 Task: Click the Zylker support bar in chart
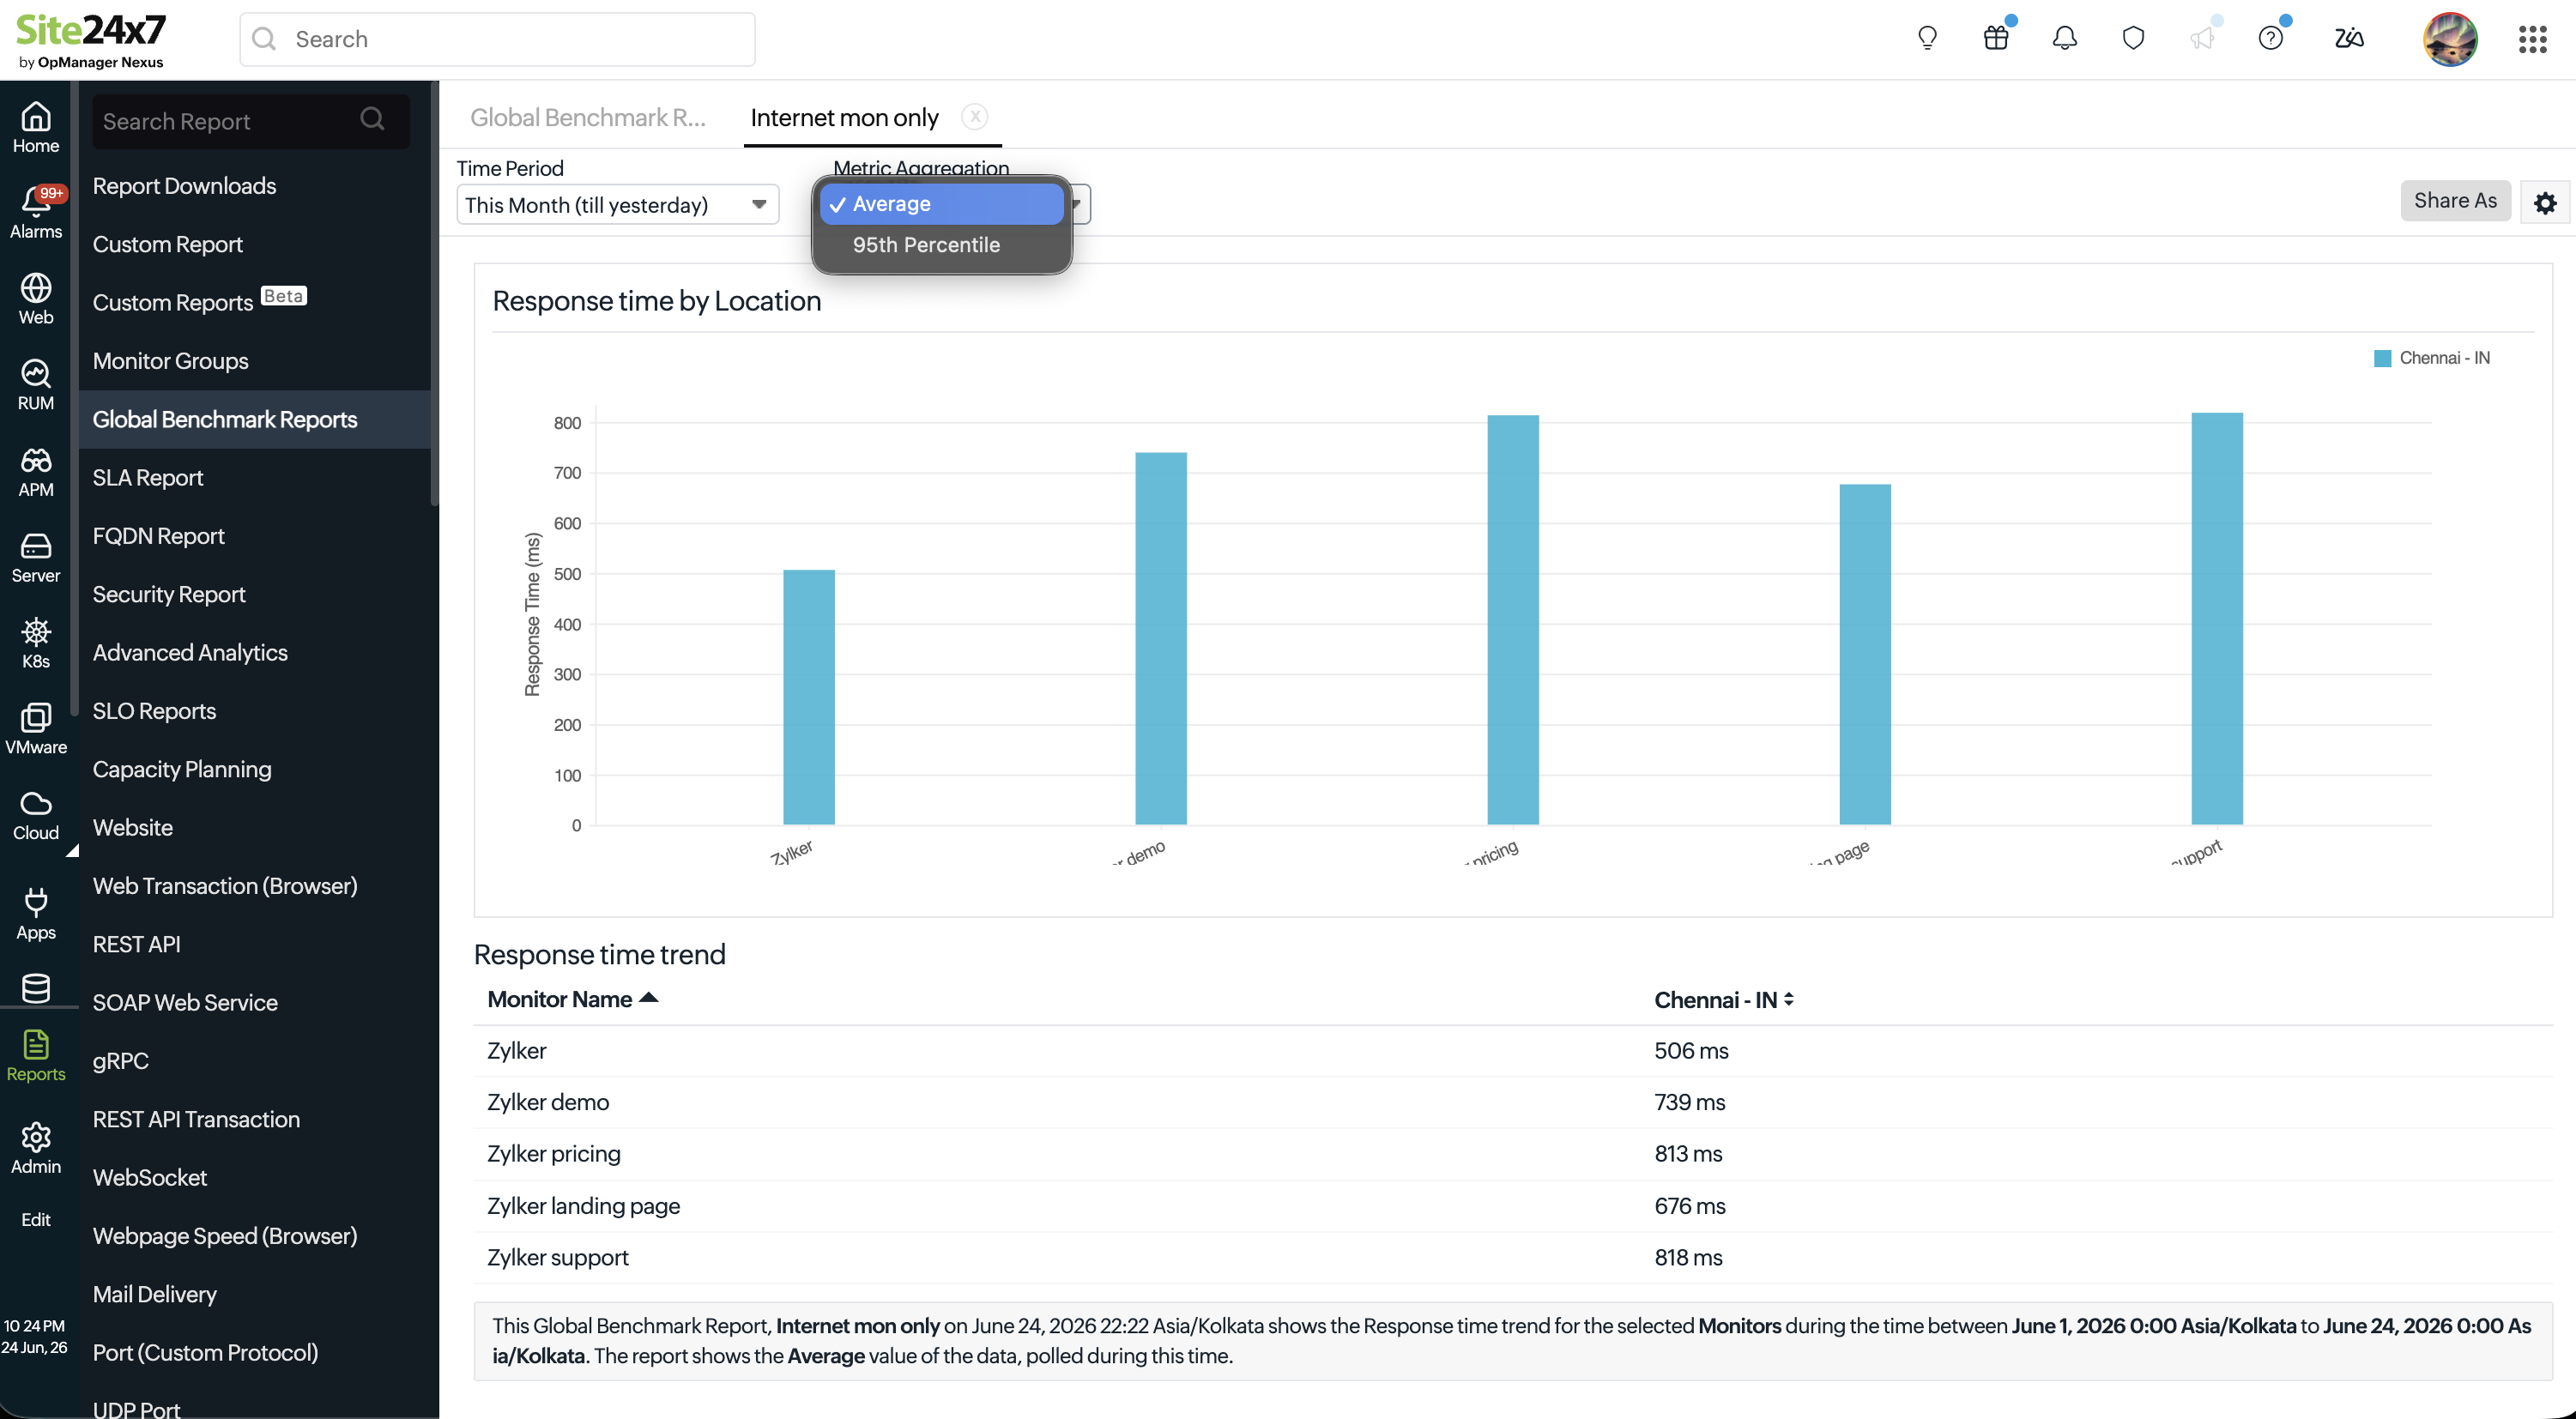click(2216, 619)
